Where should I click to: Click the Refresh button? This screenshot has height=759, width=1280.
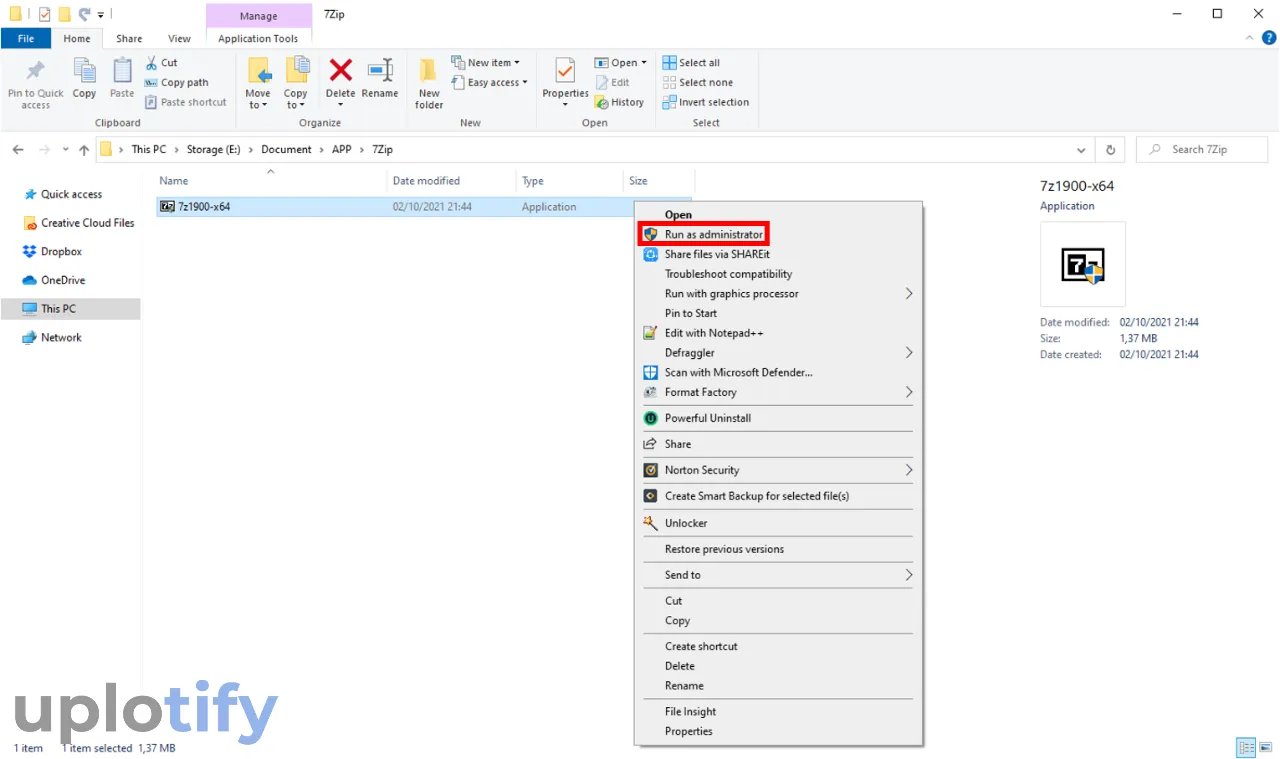click(x=1110, y=150)
